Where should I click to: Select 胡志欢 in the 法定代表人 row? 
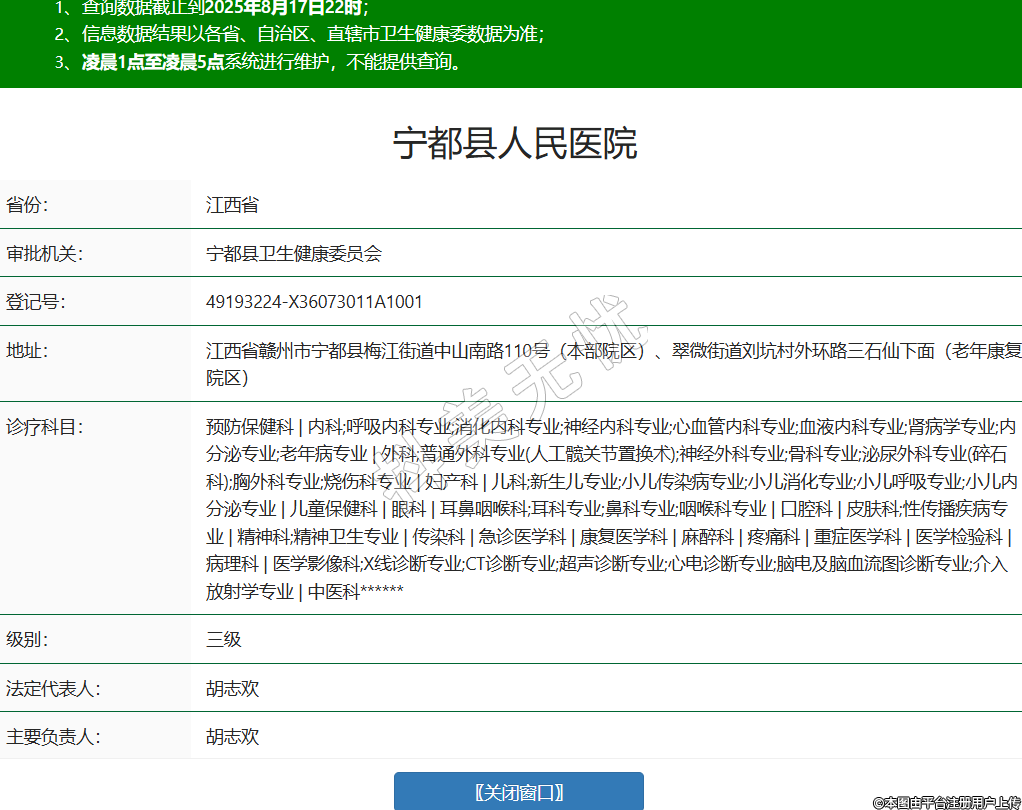click(232, 688)
